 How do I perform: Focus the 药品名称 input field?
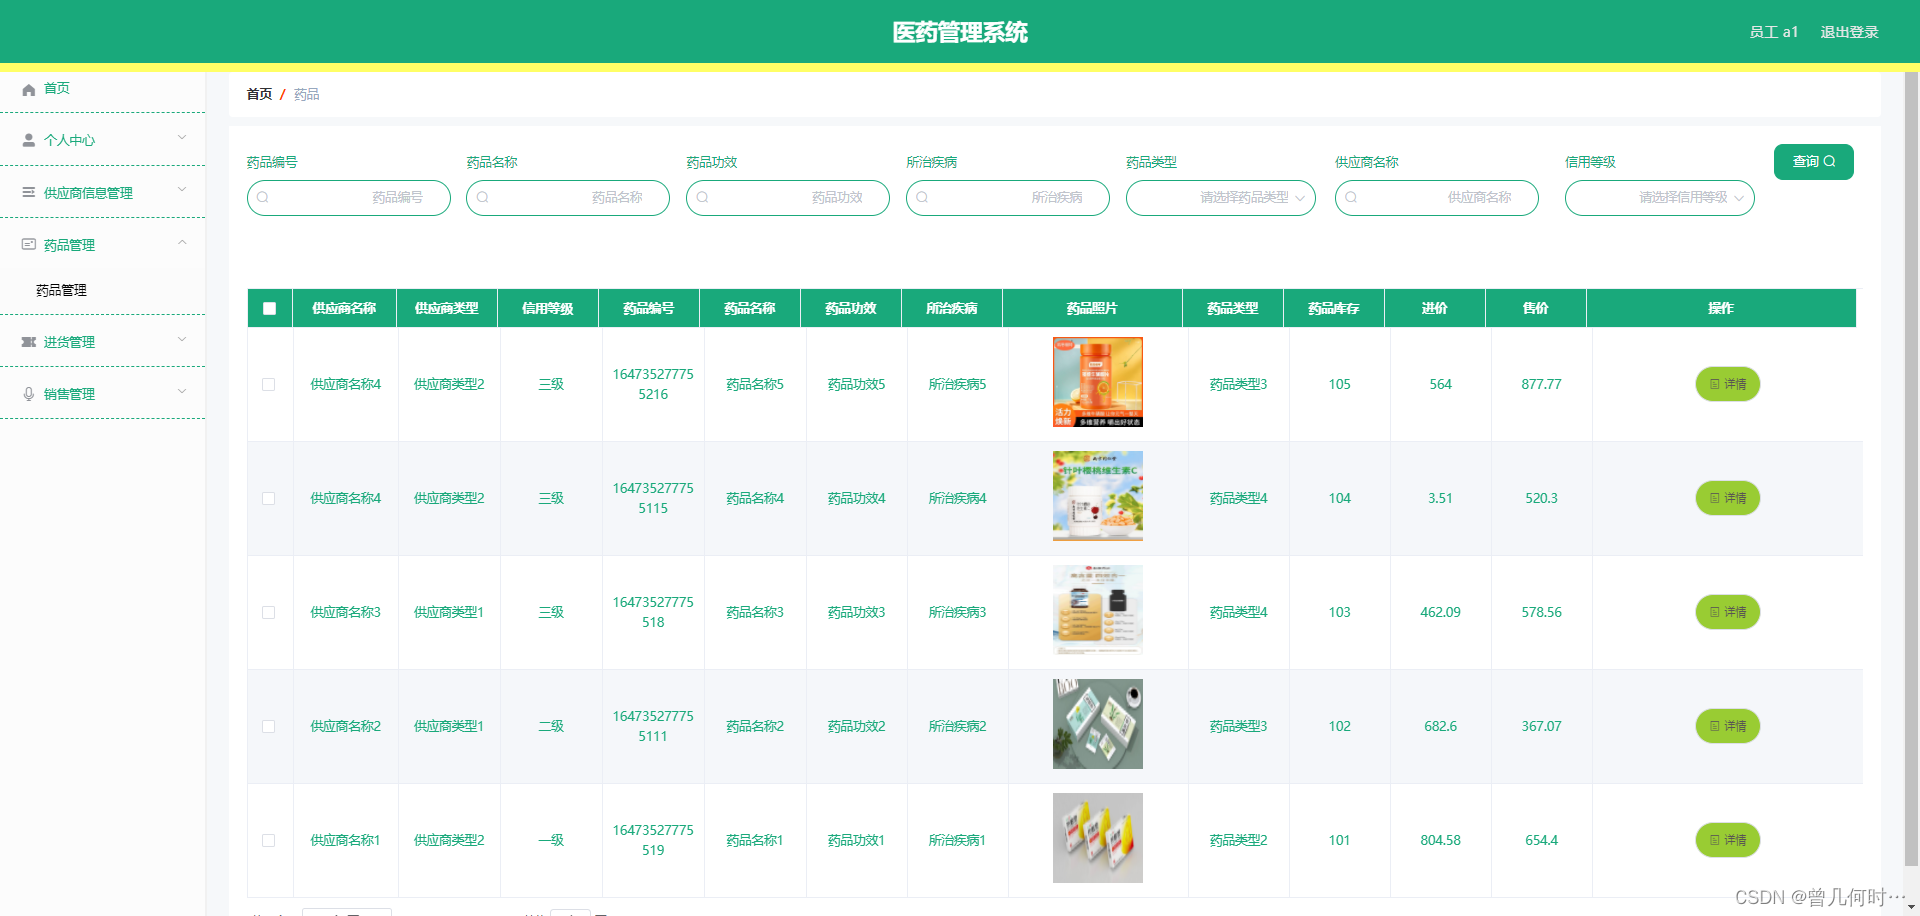pos(568,198)
